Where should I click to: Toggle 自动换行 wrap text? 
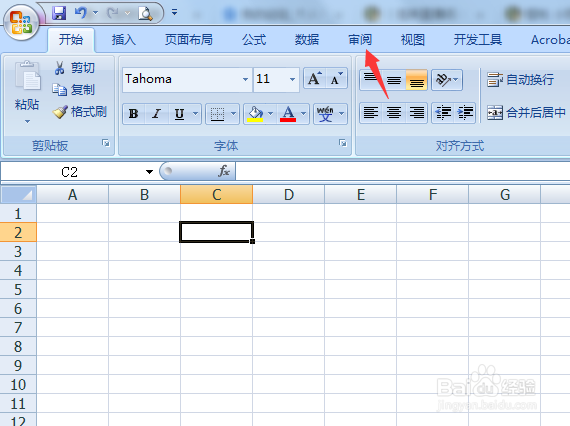tap(521, 80)
